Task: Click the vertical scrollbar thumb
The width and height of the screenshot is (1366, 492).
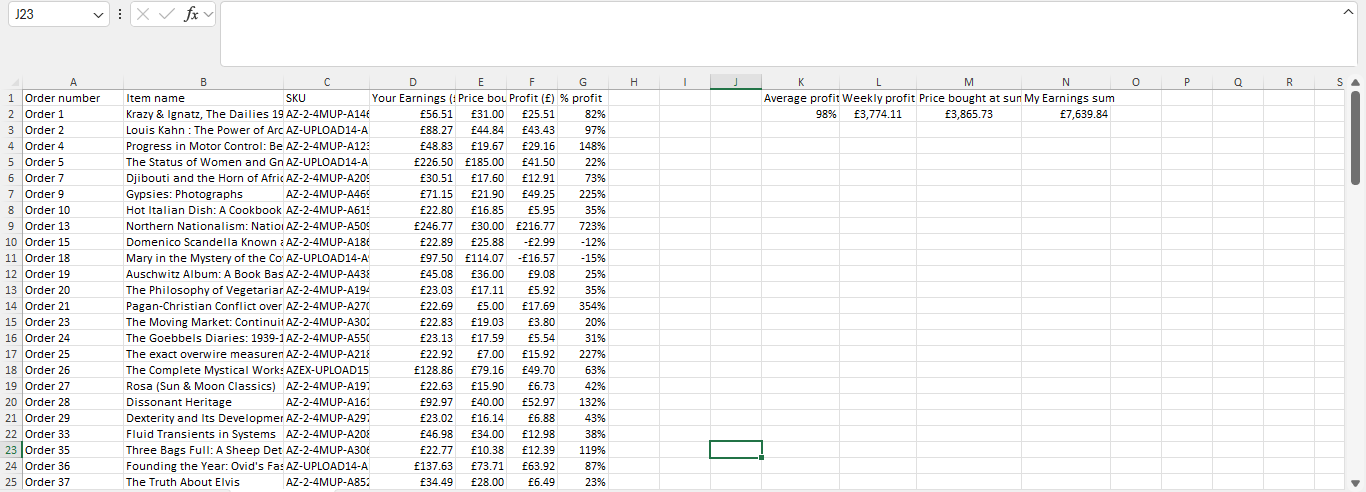Action: point(1356,137)
